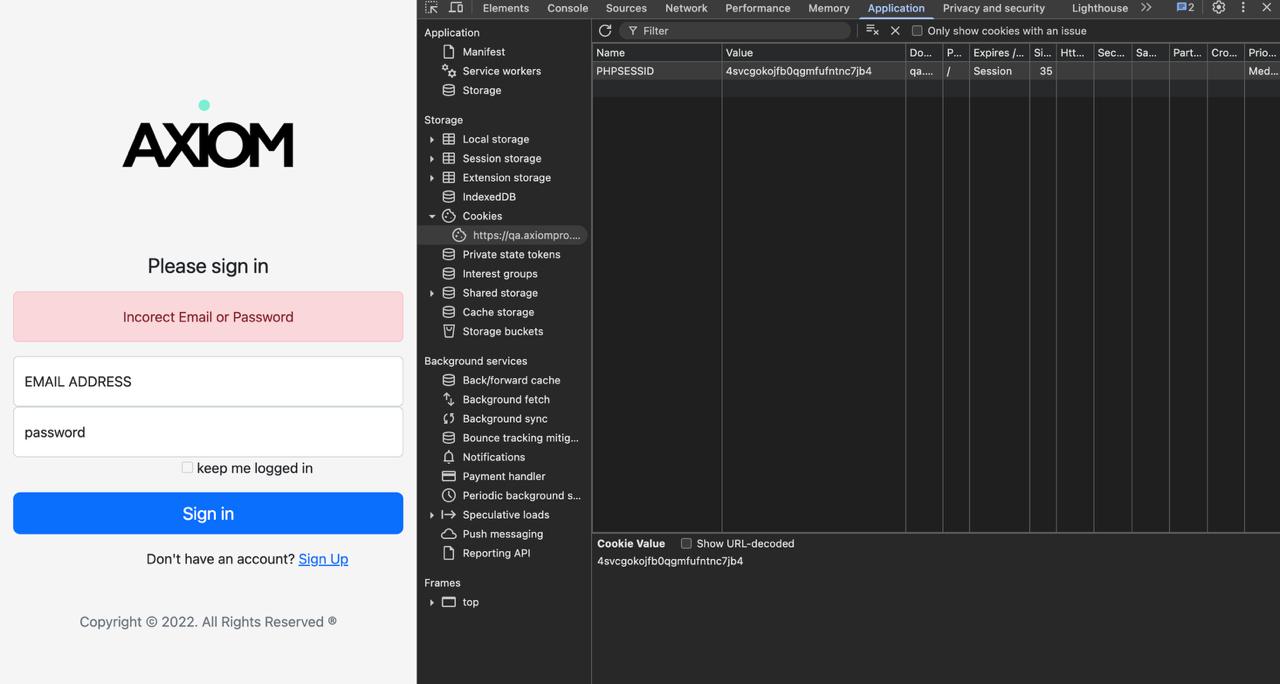The width and height of the screenshot is (1280, 684).
Task: Open DevTools settings gear
Action: [1218, 8]
